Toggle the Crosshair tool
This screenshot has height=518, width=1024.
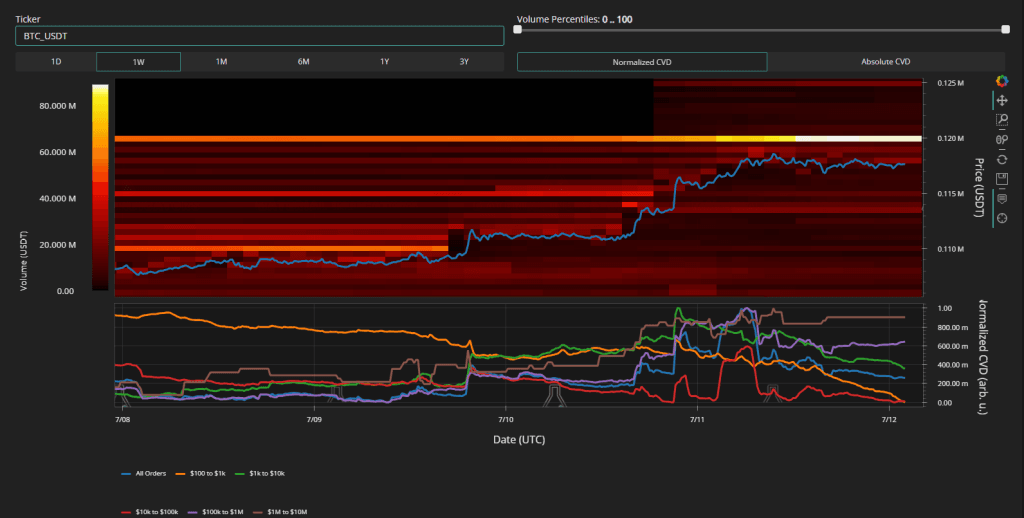(1002, 218)
